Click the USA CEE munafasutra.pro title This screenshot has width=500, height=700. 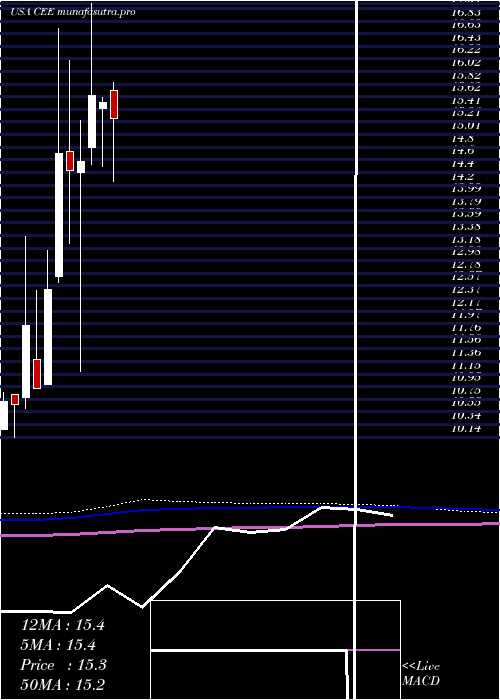[x=73, y=12]
